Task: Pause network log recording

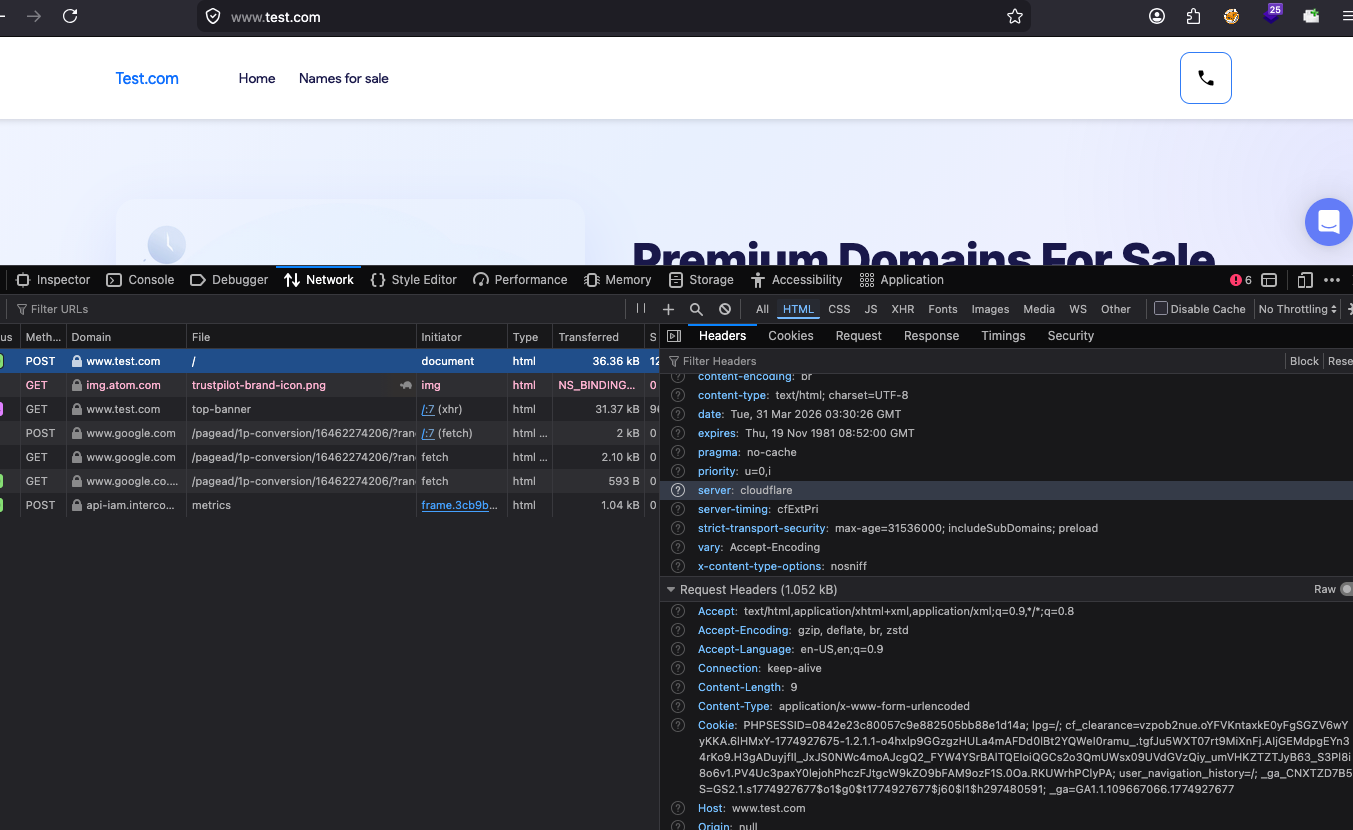Action: pyautogui.click(x=641, y=309)
